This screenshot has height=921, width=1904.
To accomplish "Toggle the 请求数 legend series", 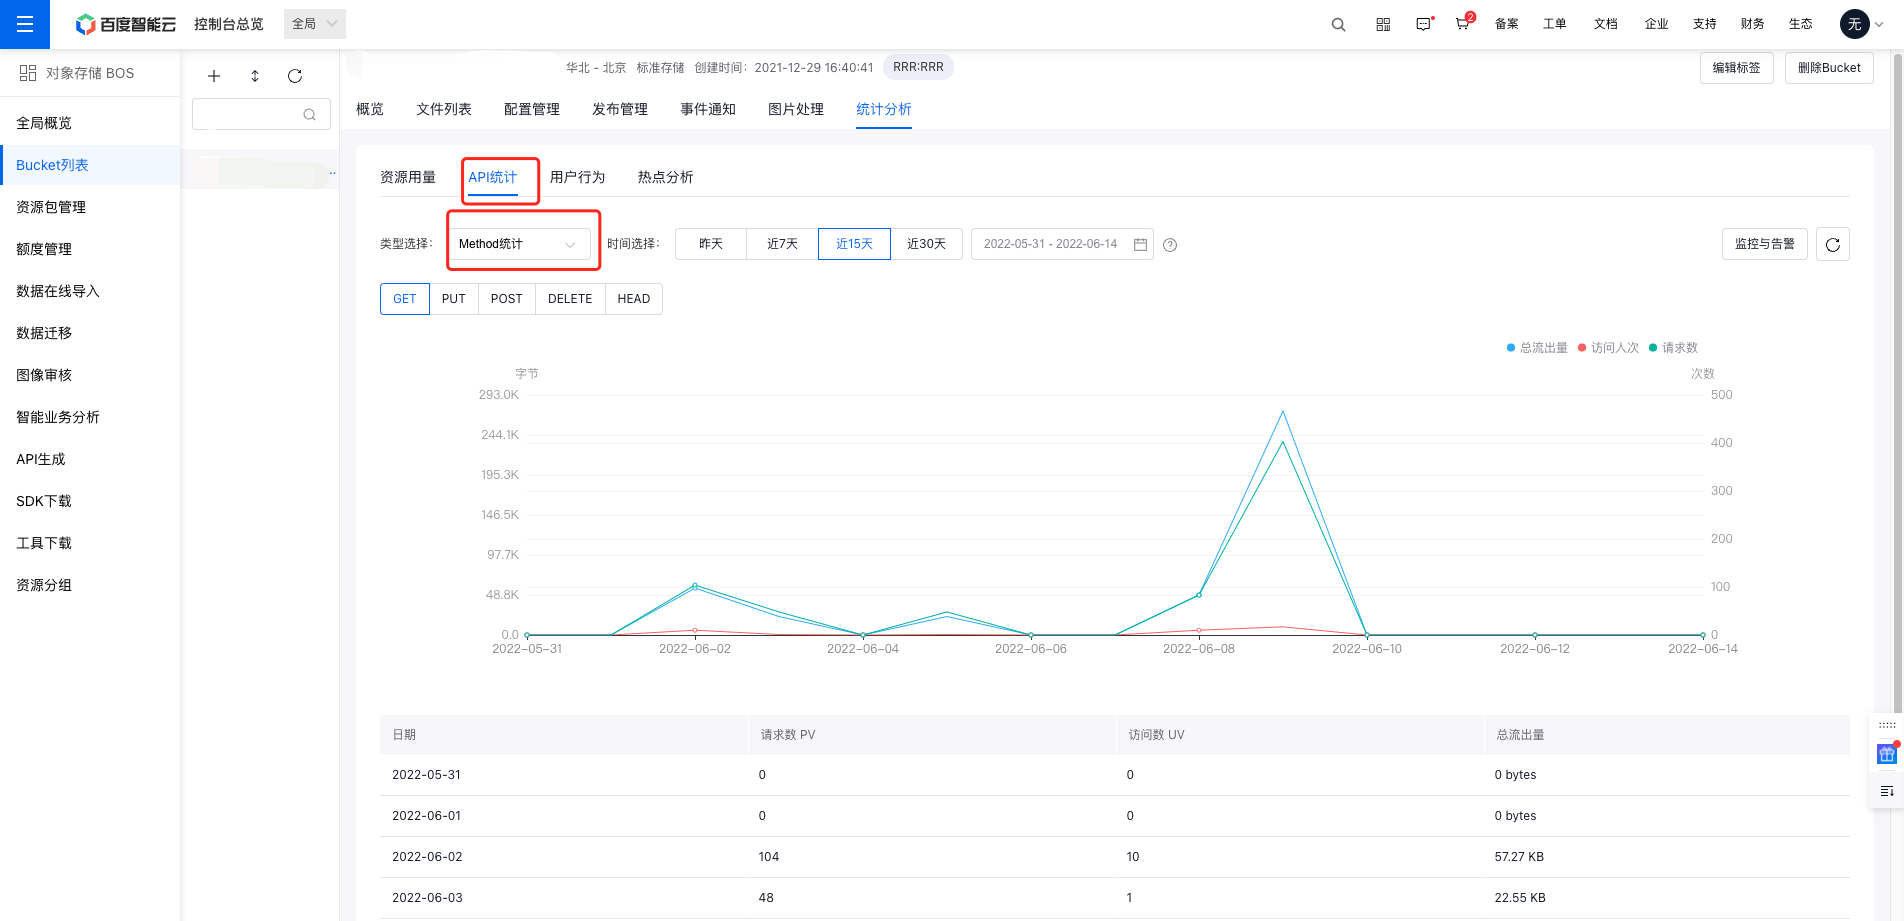I will coord(1673,348).
